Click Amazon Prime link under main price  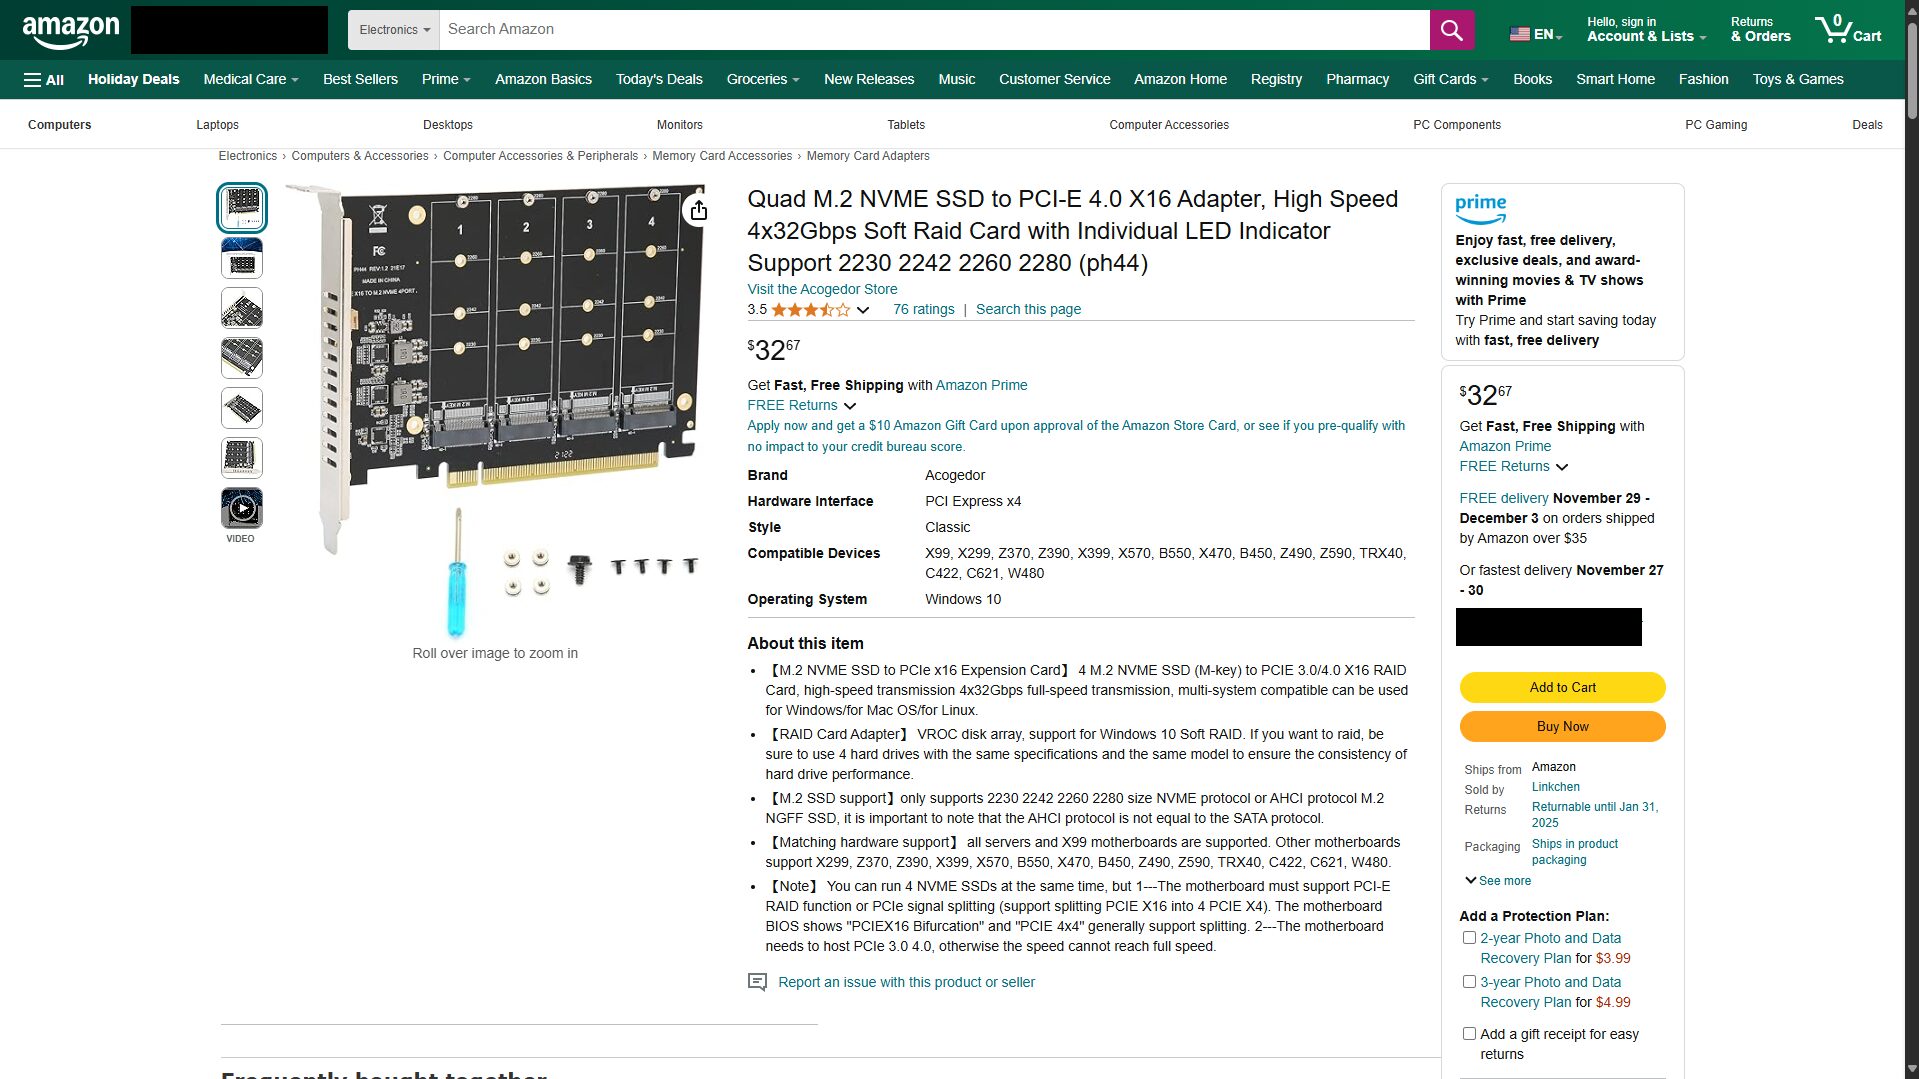981,385
